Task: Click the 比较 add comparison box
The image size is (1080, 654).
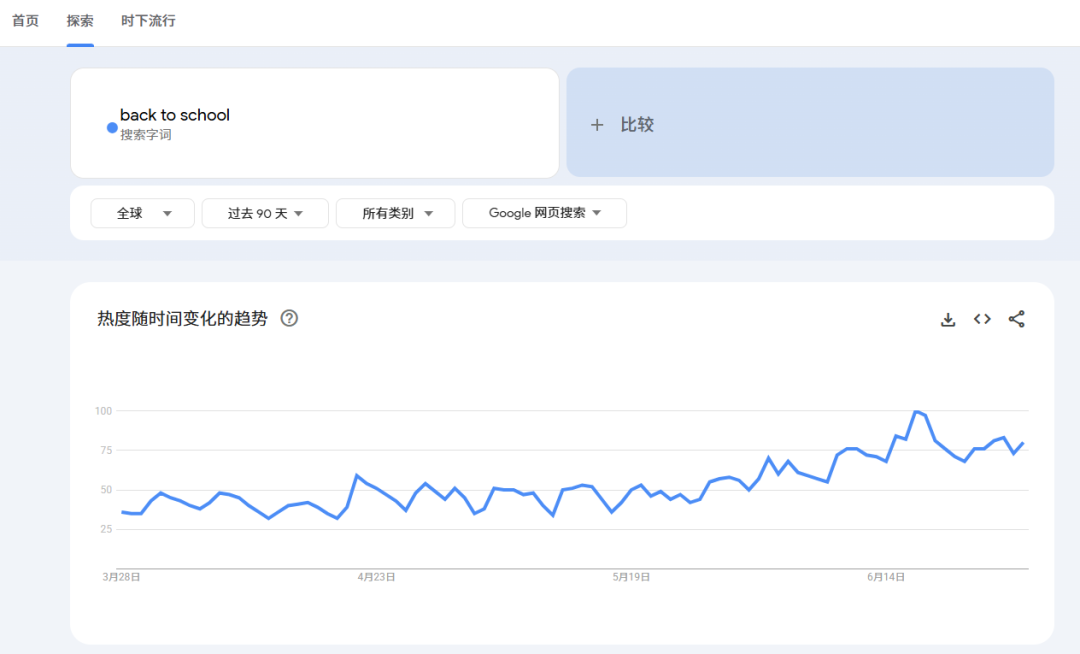Action: click(x=810, y=123)
